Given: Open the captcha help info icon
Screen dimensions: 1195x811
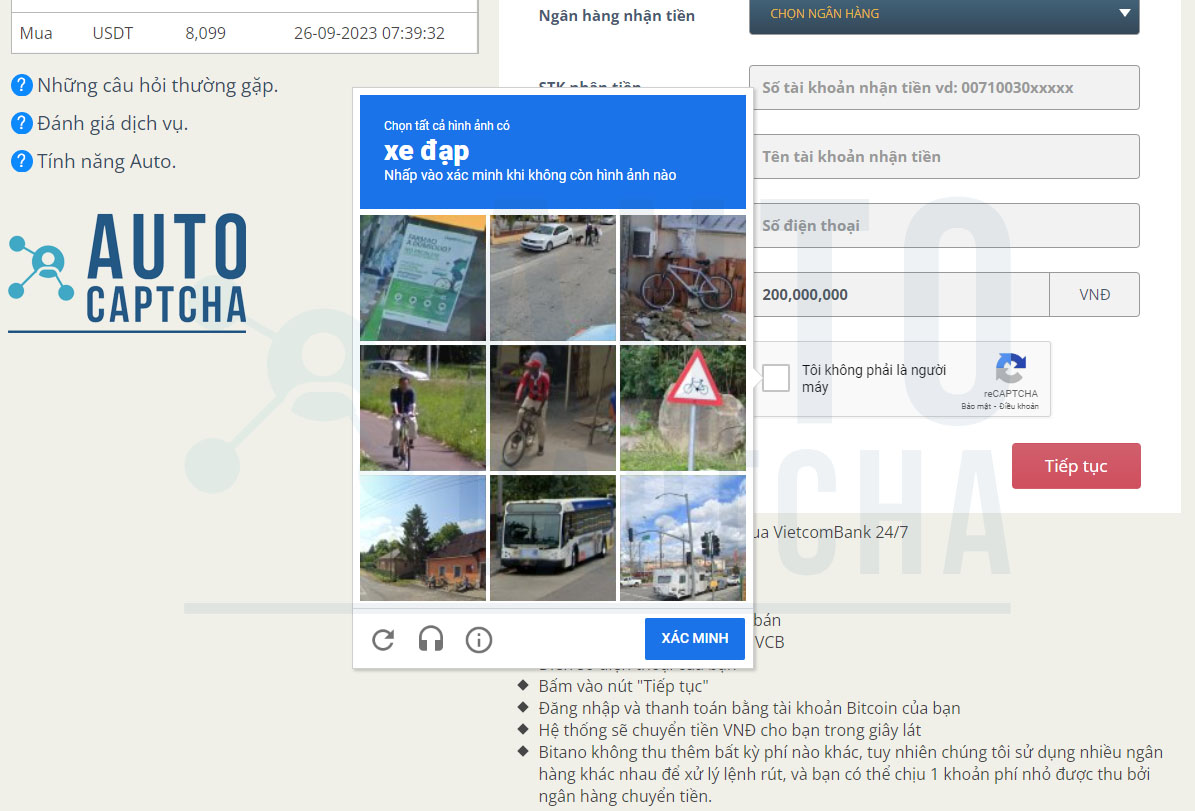Looking at the screenshot, I should pos(479,640).
